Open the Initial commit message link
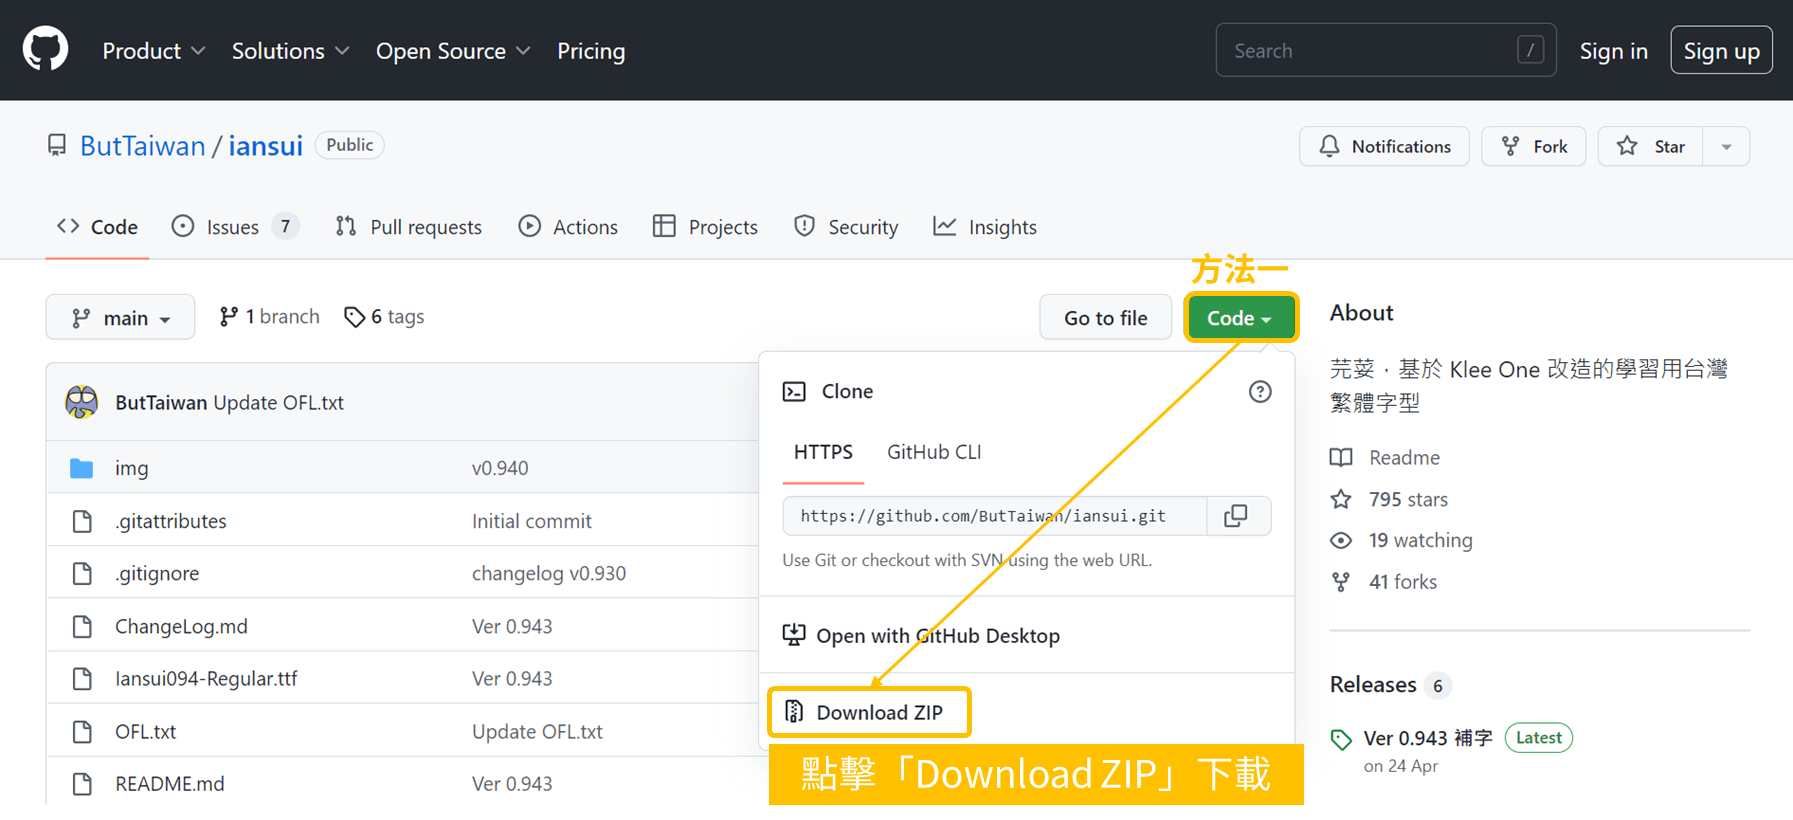Image resolution: width=1793 pixels, height=820 pixels. pyautogui.click(x=532, y=521)
